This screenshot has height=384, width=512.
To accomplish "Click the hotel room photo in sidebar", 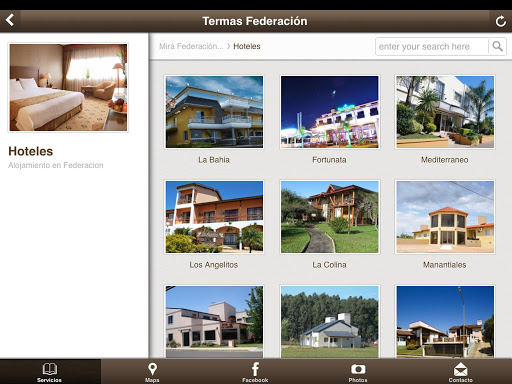I will [x=68, y=87].
